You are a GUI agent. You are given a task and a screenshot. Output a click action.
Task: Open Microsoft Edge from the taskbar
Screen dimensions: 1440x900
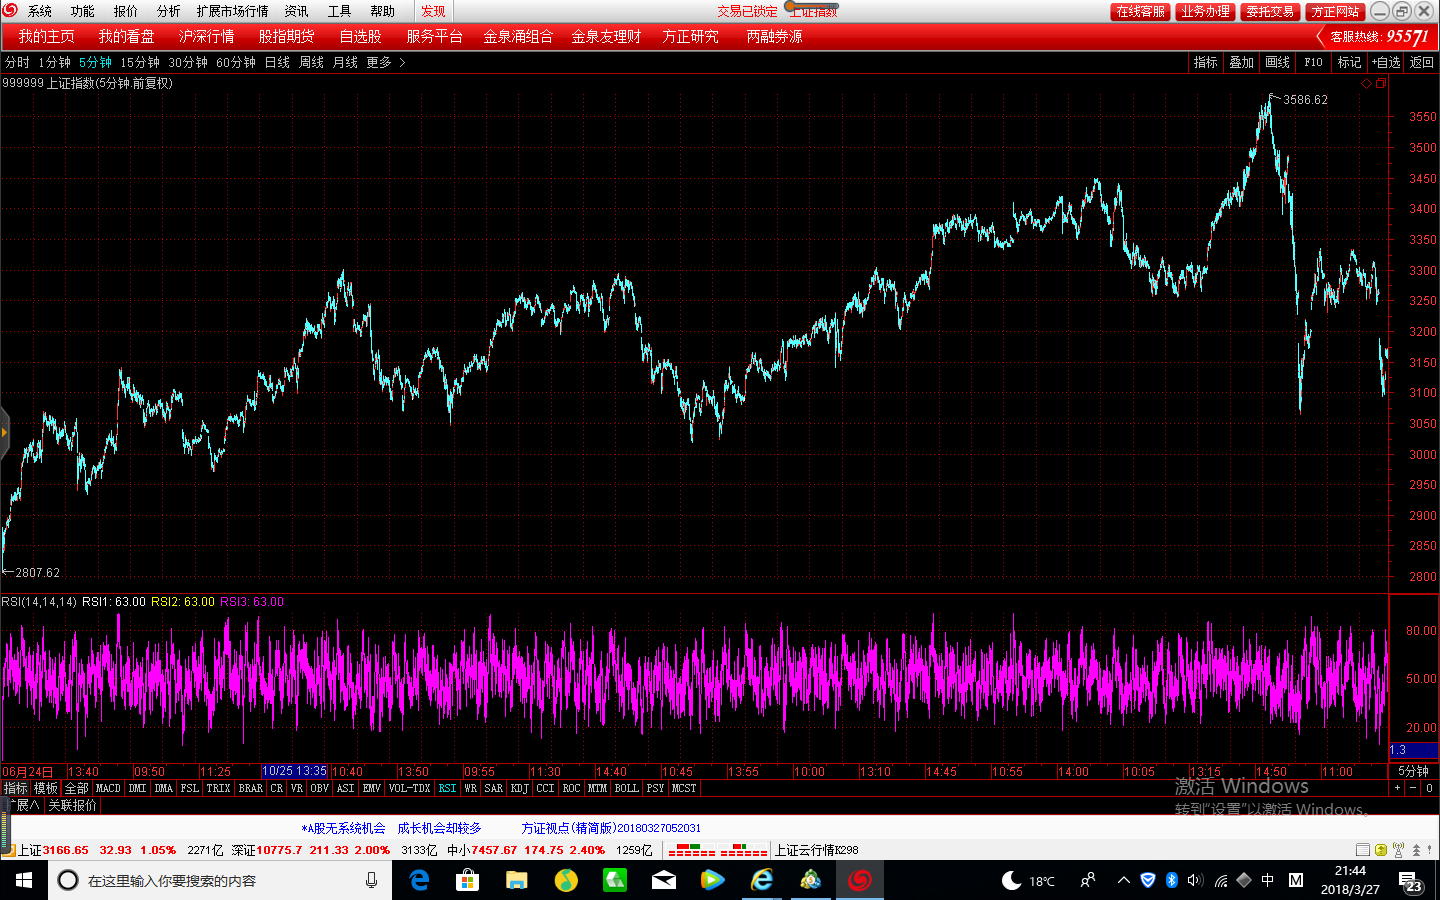coord(419,880)
